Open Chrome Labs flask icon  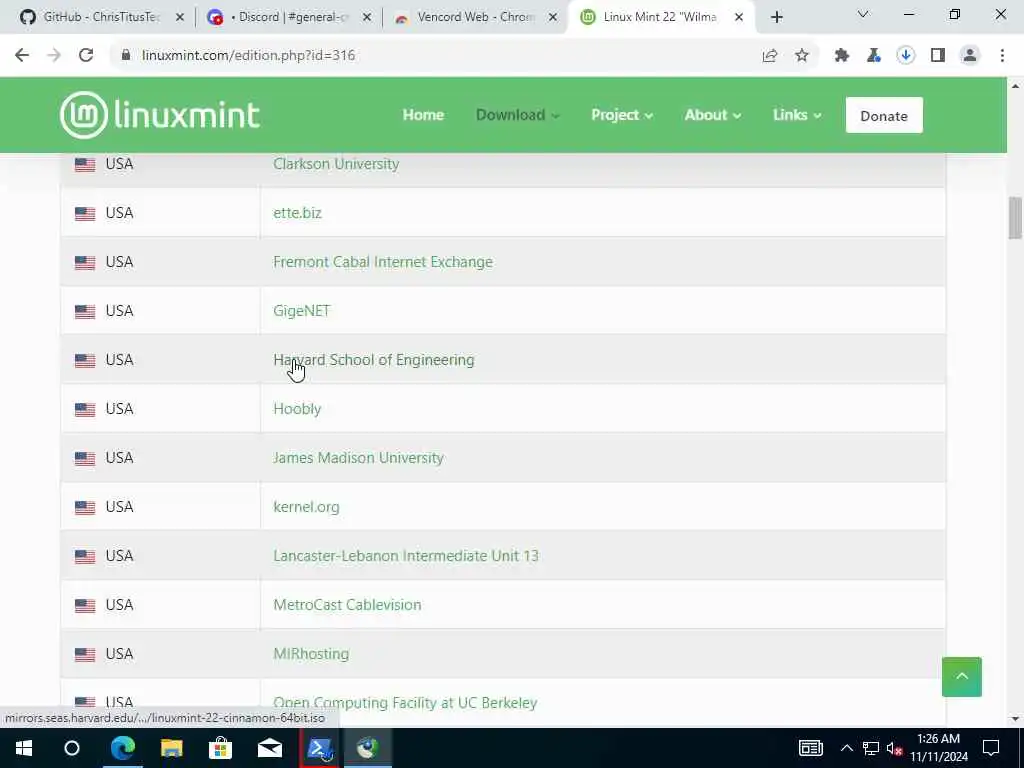click(874, 56)
